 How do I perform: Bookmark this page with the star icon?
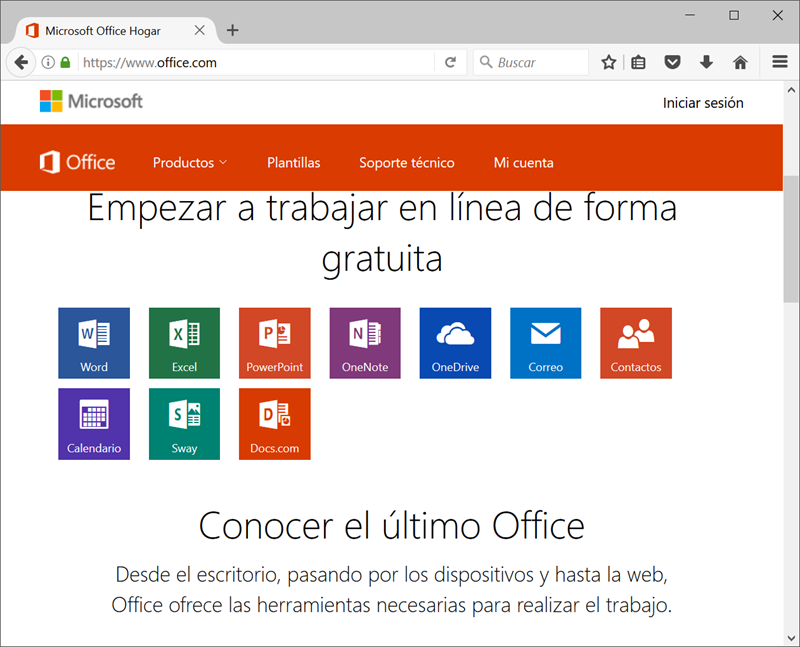(608, 62)
